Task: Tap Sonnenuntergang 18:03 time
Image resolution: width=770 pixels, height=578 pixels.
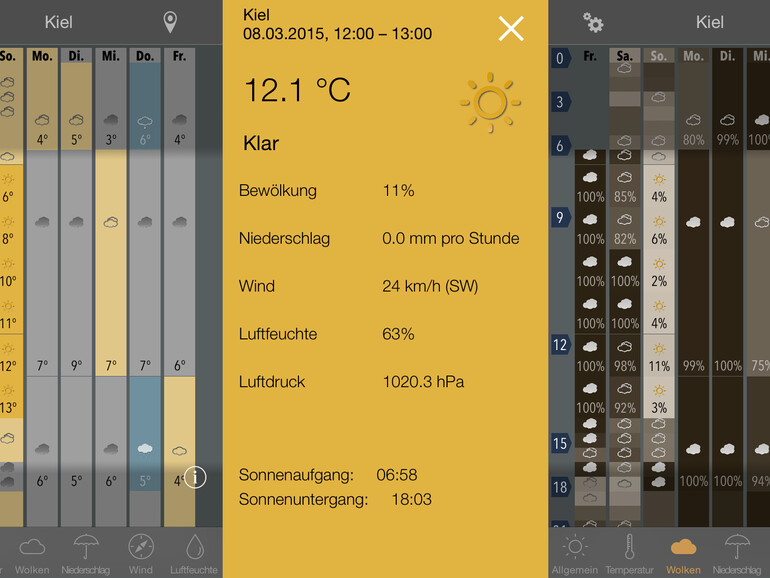Action: pyautogui.click(x=412, y=499)
